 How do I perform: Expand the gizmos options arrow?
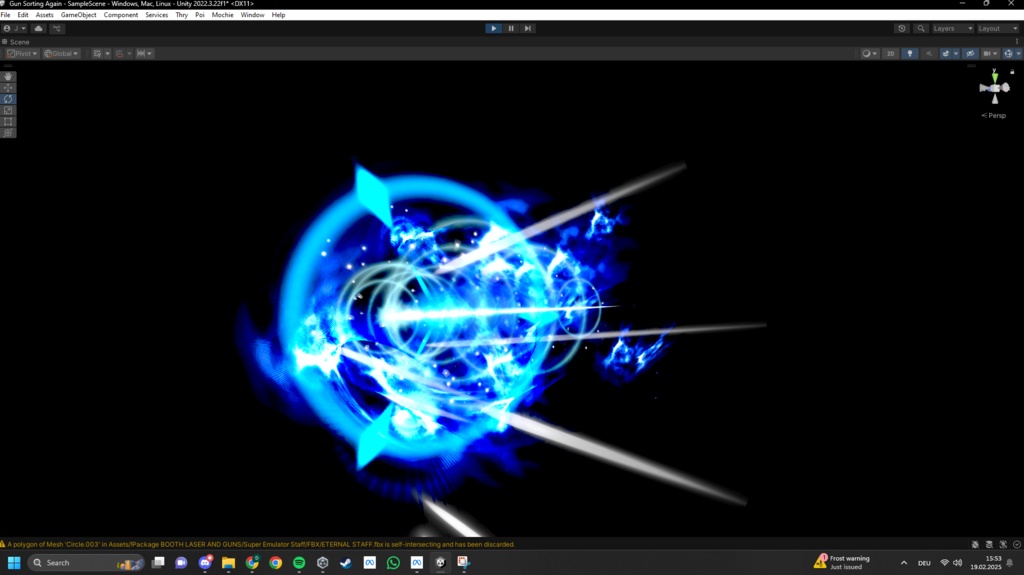[x=1018, y=54]
